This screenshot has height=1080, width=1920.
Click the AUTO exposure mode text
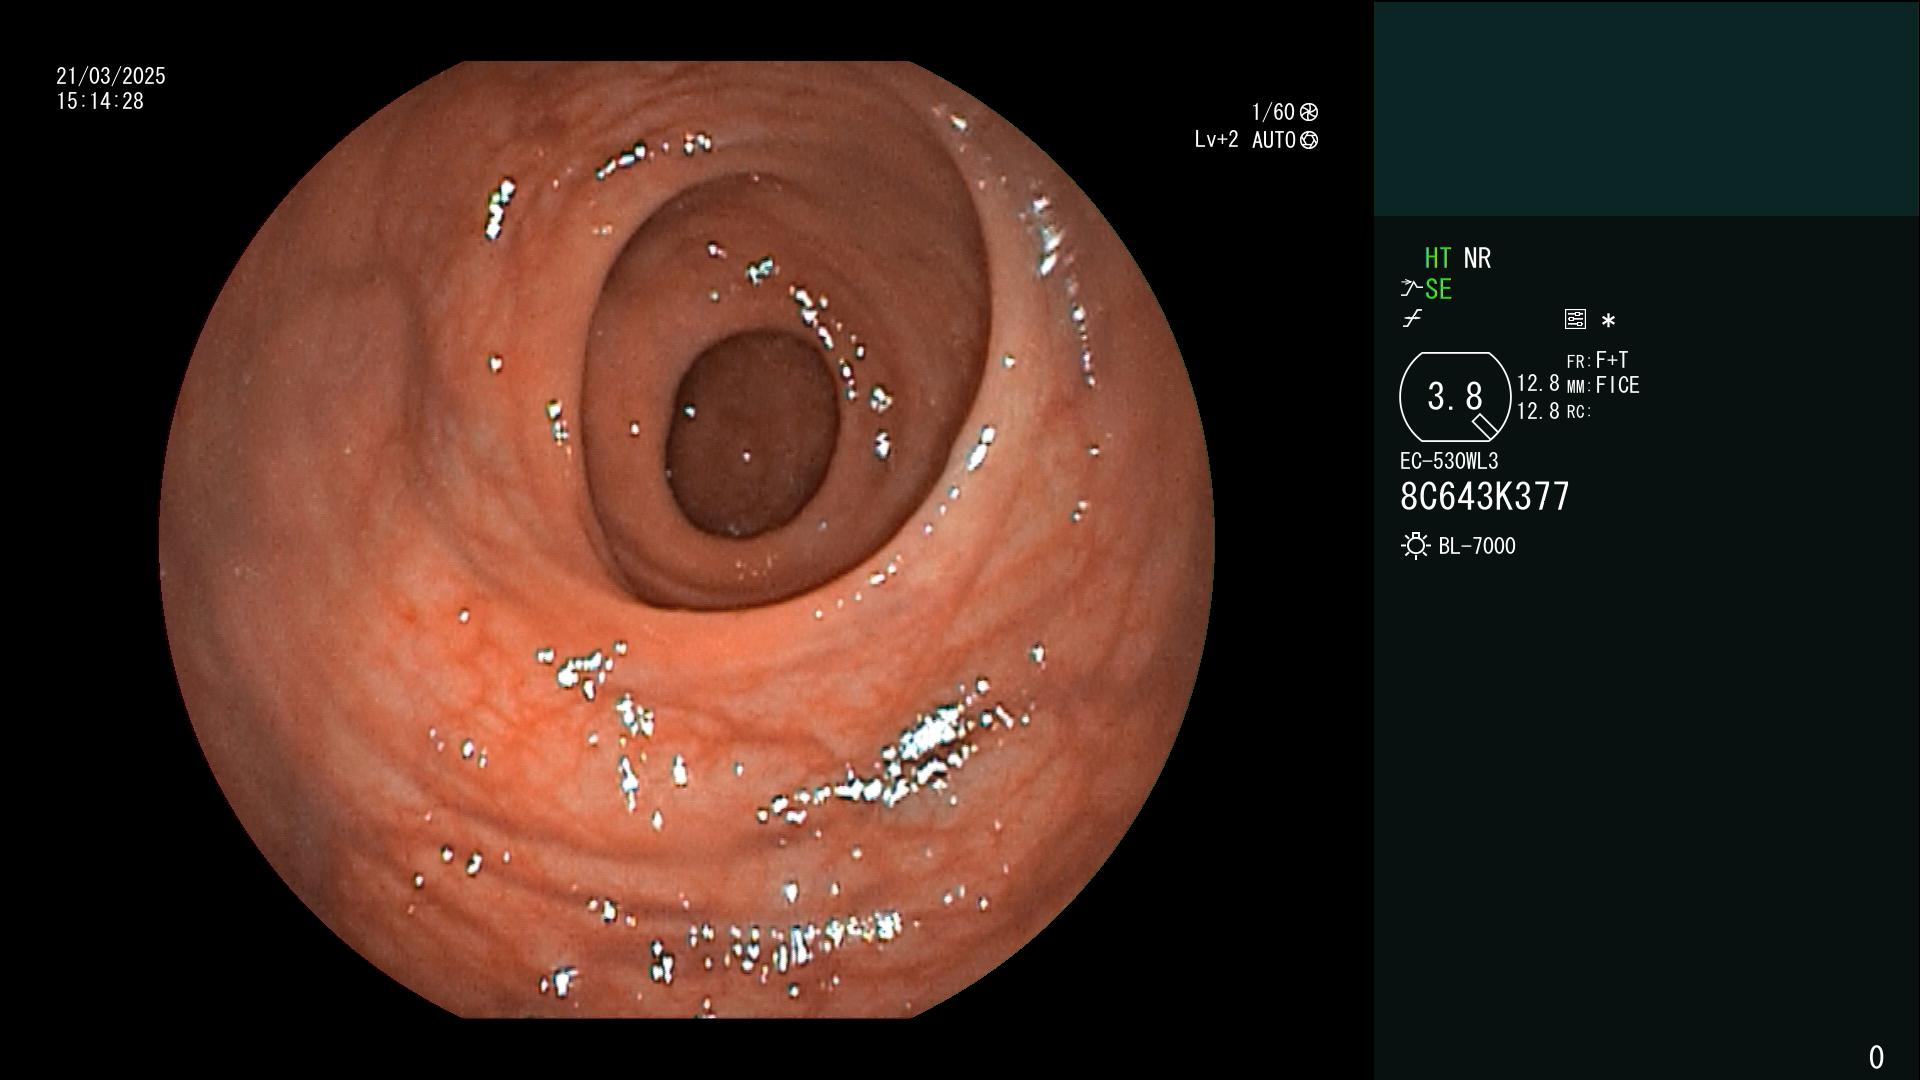pyautogui.click(x=1273, y=140)
